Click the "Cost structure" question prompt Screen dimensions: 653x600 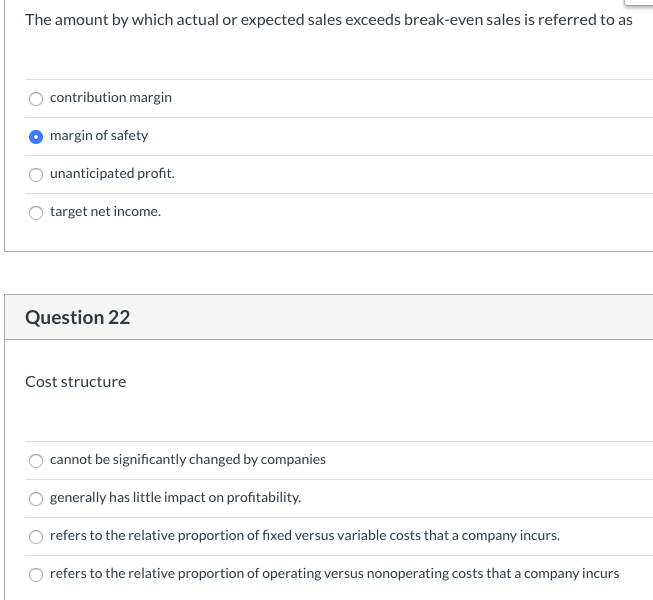76,381
